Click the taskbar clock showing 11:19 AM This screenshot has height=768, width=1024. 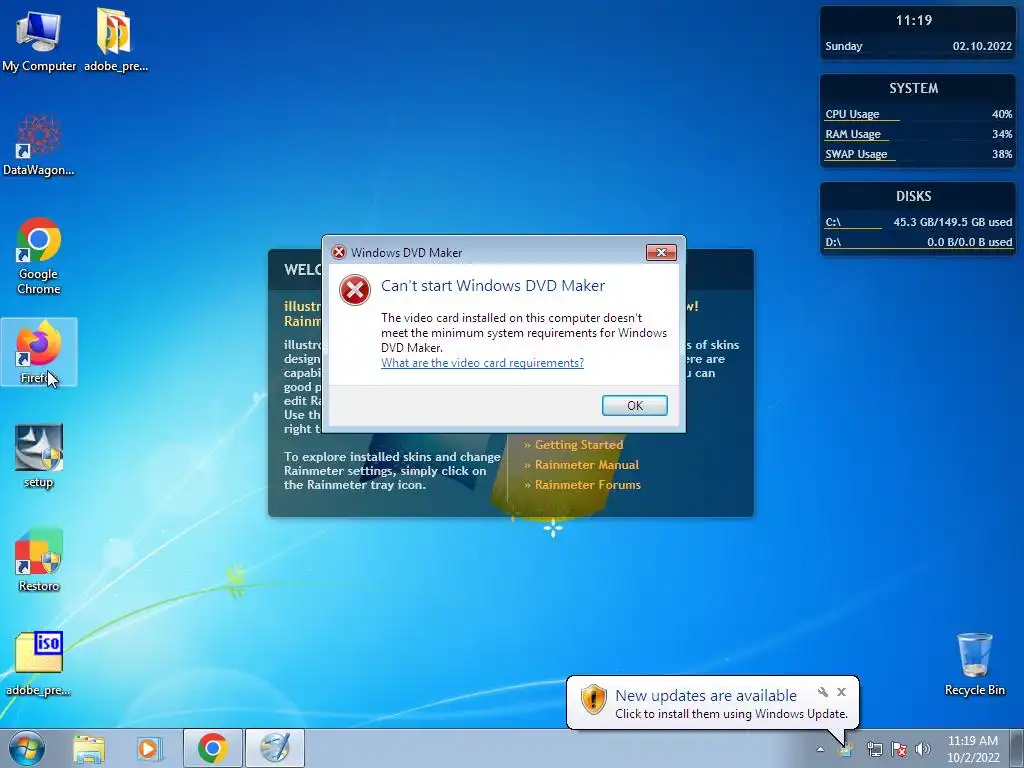[972, 749]
